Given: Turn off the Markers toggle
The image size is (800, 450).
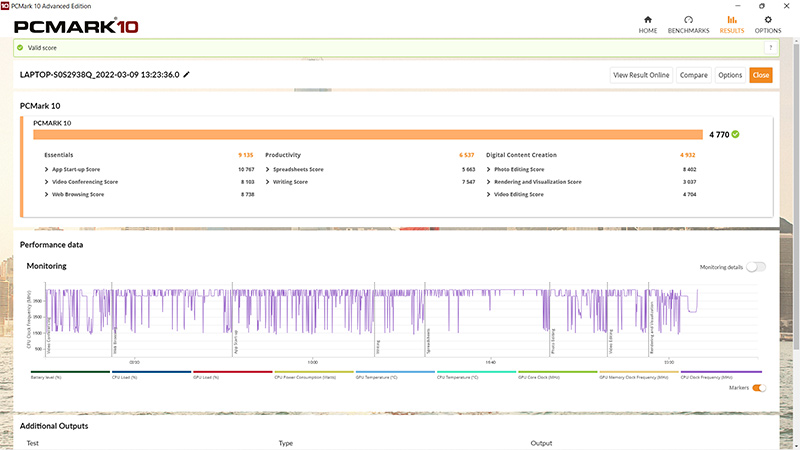Looking at the screenshot, I should point(759,388).
